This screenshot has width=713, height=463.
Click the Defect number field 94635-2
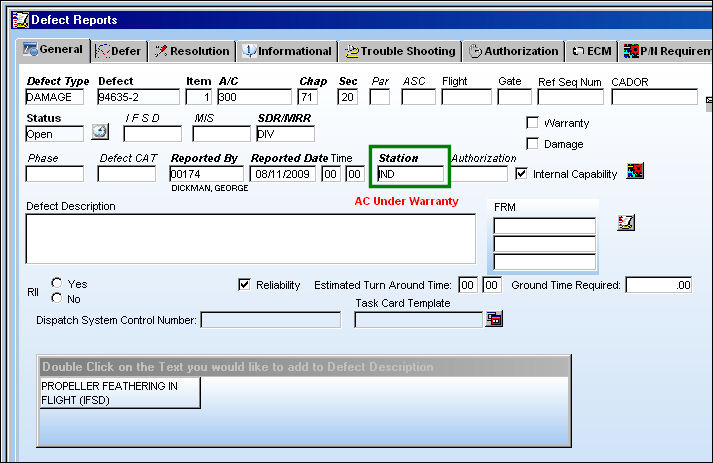[139, 97]
